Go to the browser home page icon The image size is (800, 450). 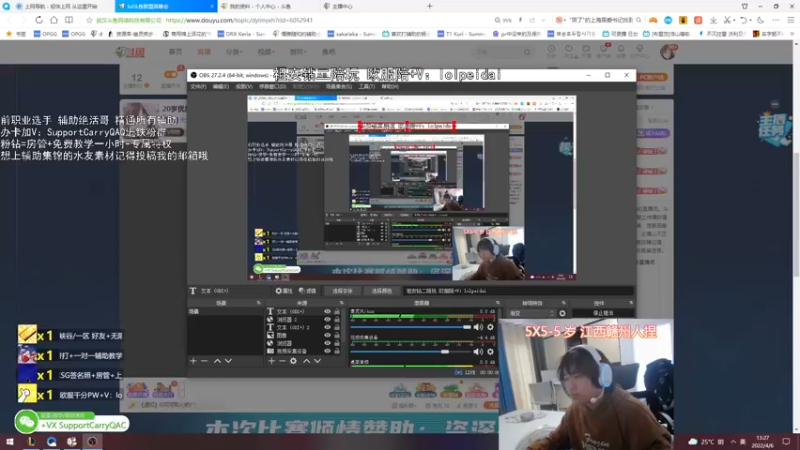[54, 20]
